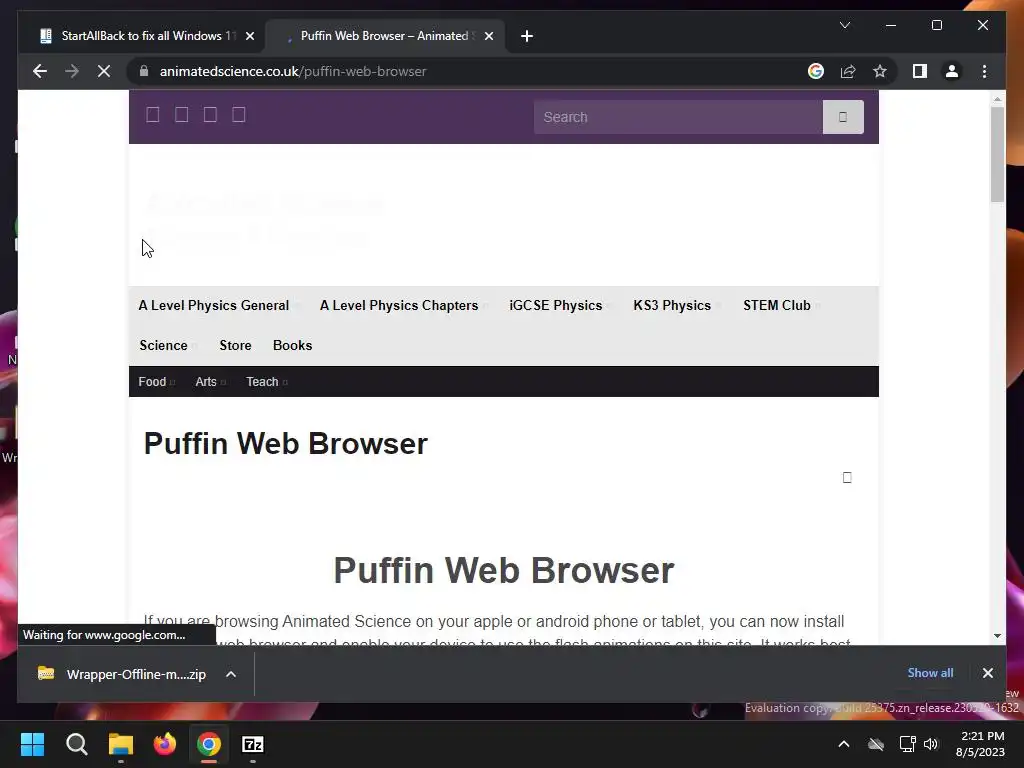Open Chrome three-dot menu
Image resolution: width=1024 pixels, height=768 pixels.
984,71
